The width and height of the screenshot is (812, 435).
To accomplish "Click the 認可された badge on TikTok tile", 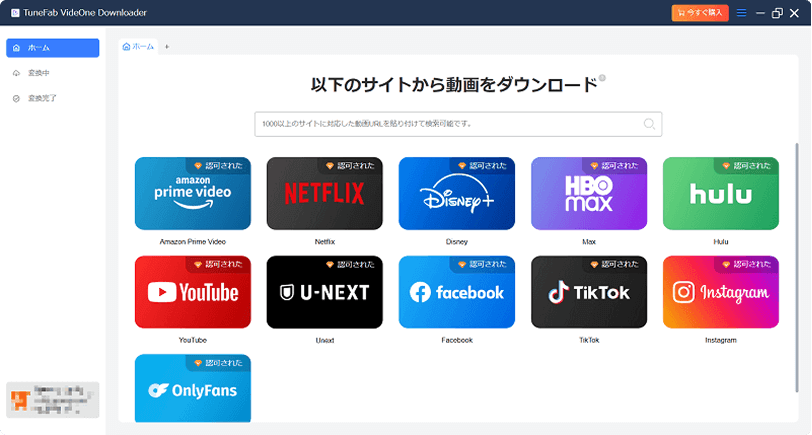I will 615,264.
